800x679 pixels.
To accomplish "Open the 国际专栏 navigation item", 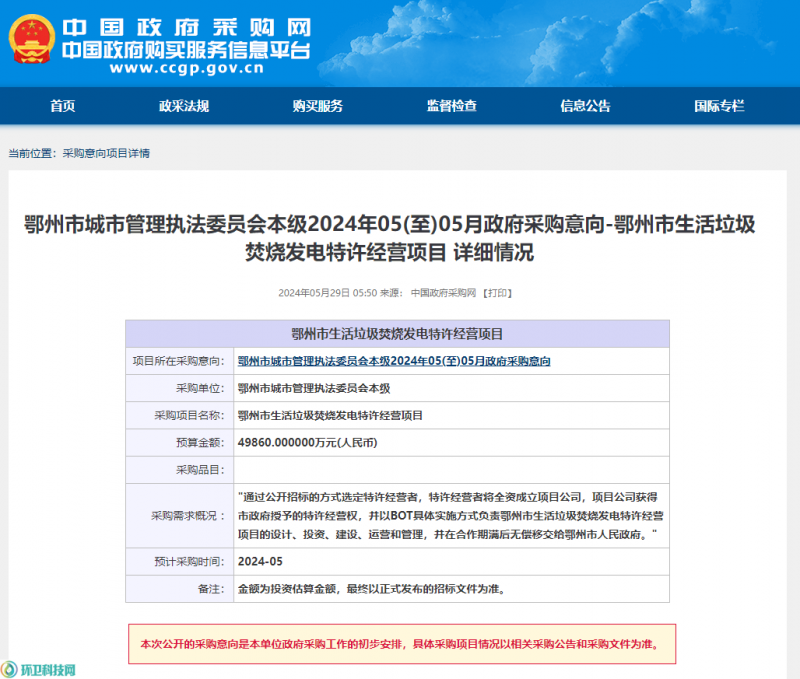I will point(719,106).
